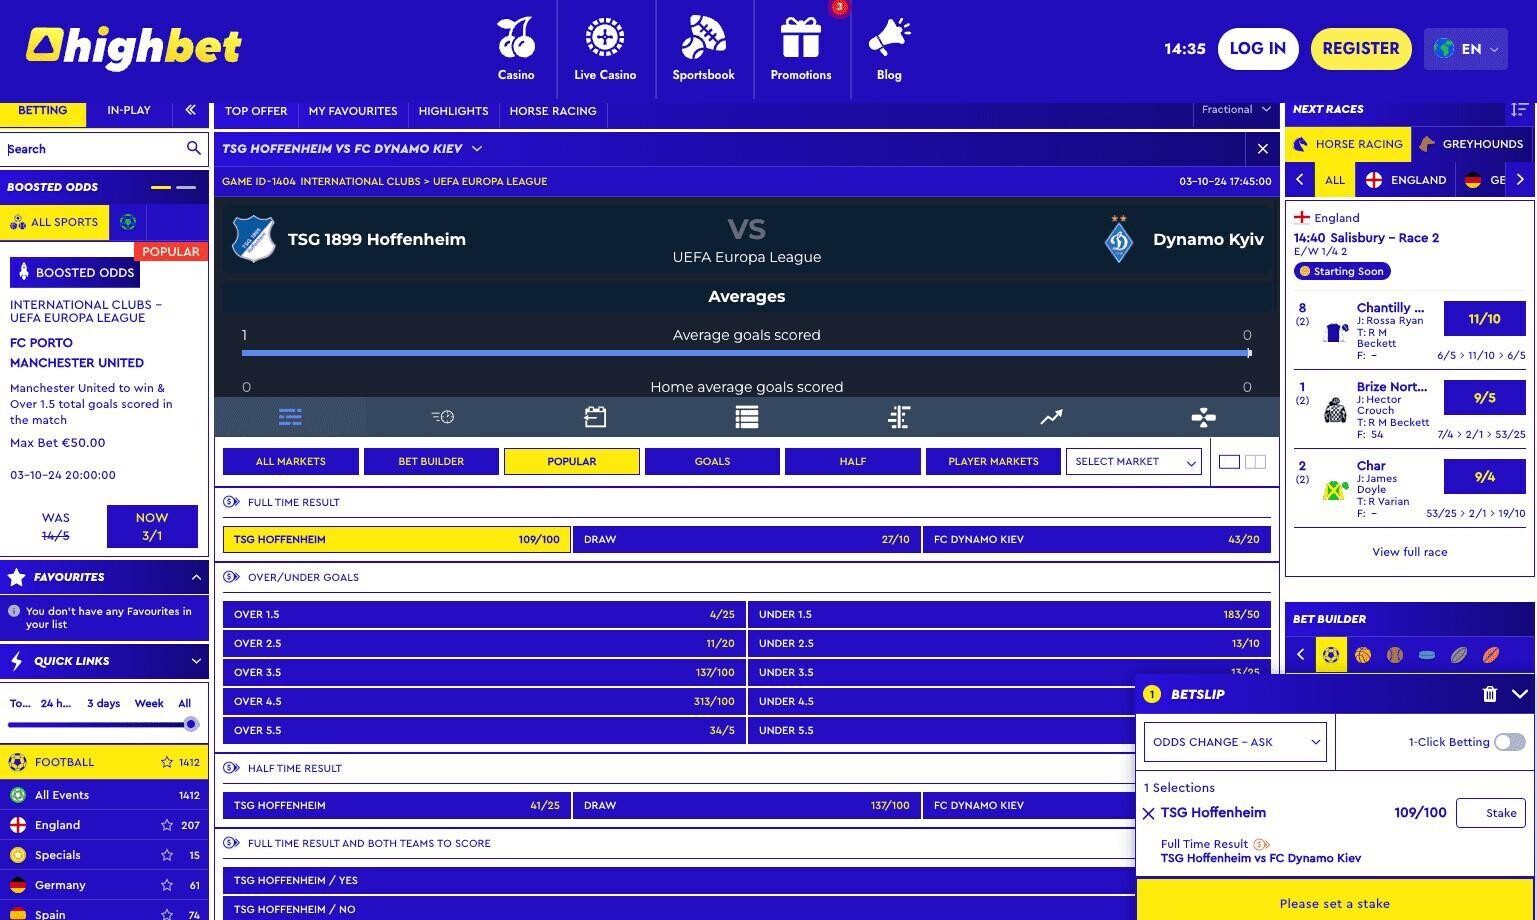Click the Log In button

(1257, 48)
